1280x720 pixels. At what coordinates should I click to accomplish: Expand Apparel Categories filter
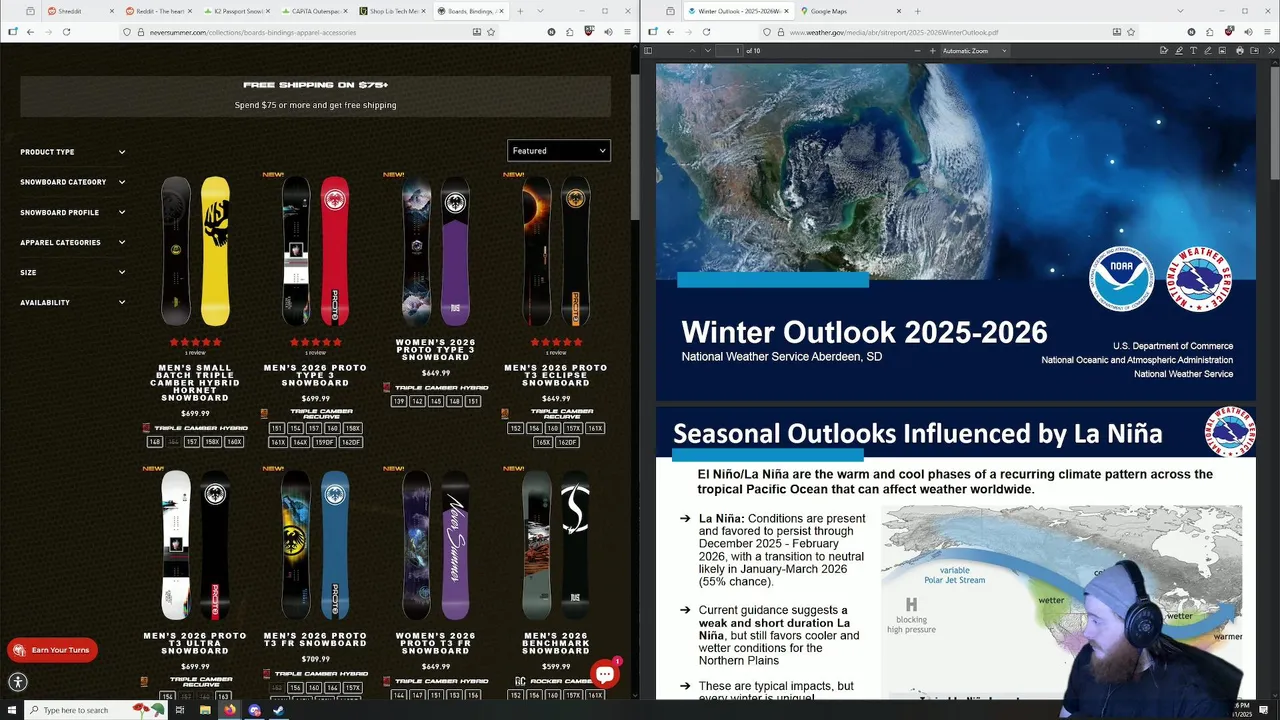[x=73, y=242]
